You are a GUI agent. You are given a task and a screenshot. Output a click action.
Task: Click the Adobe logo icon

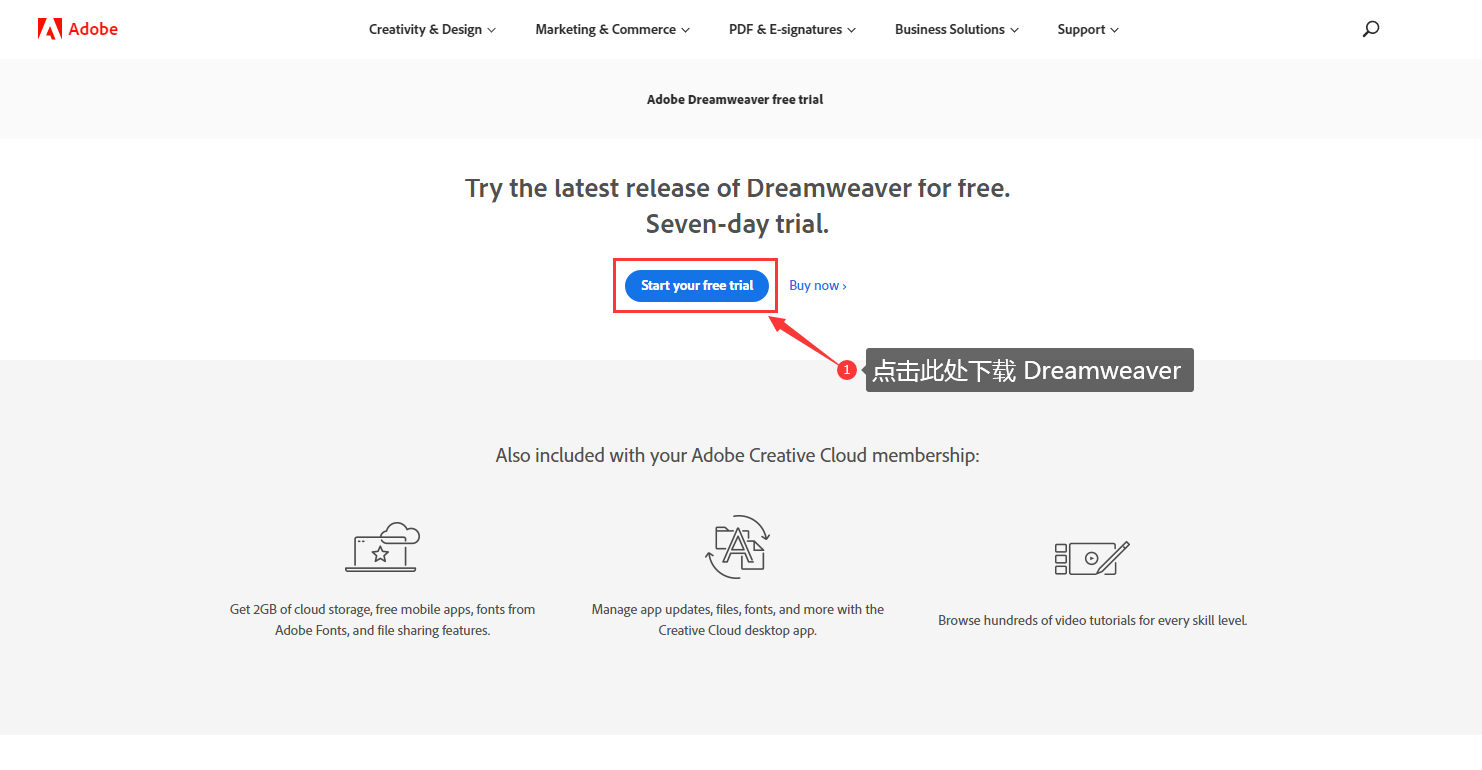tap(50, 29)
